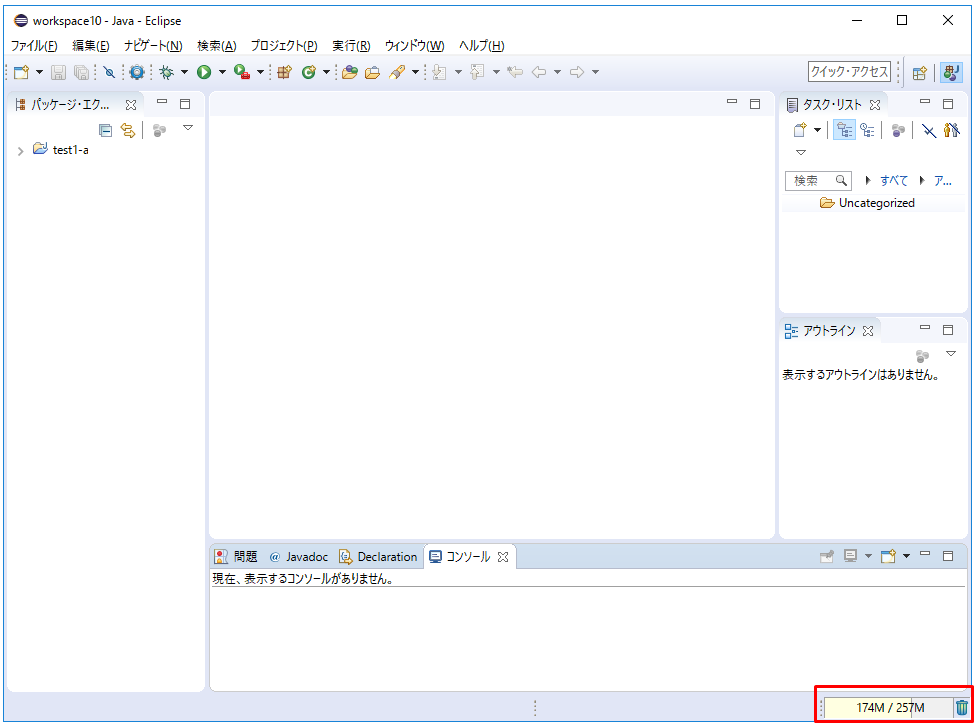Run garbage collector via trash can icon
975x727 pixels.
pyautogui.click(x=961, y=708)
